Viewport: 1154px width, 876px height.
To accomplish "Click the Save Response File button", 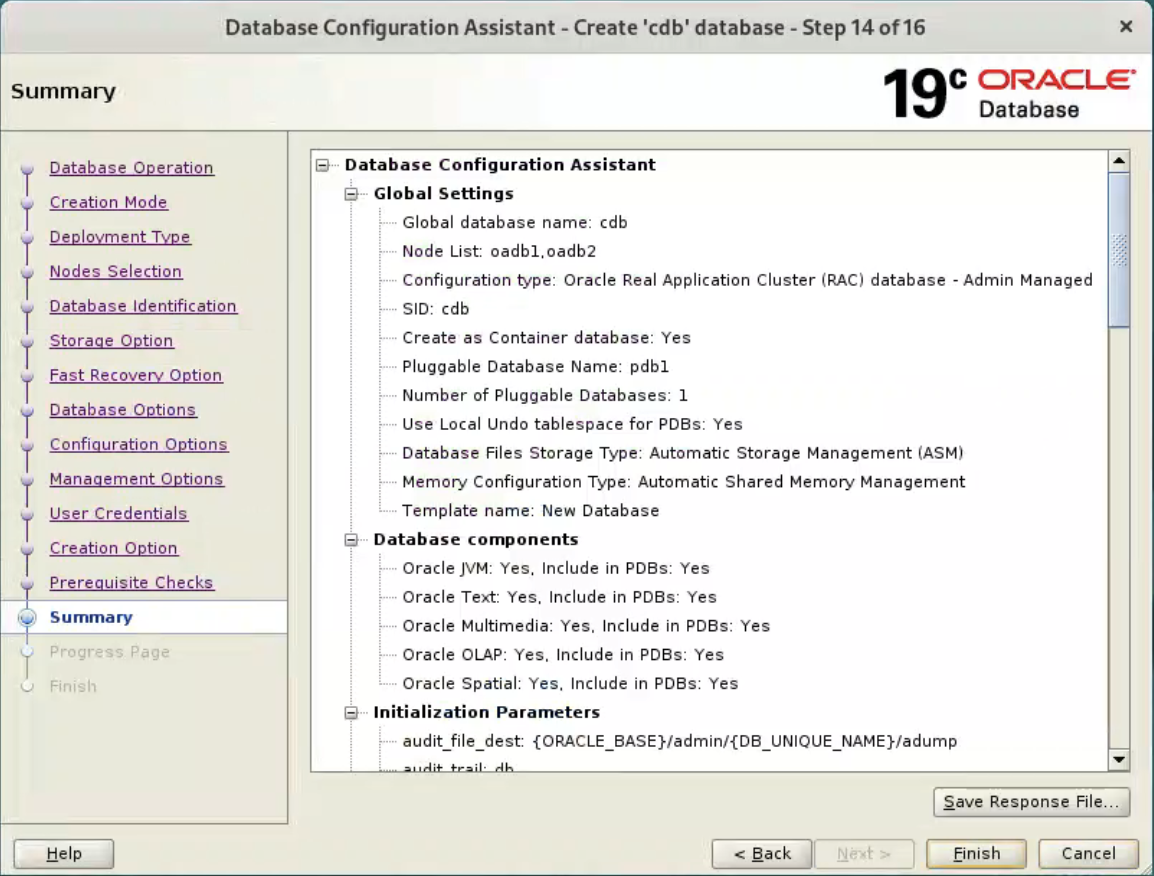I will coord(1031,802).
